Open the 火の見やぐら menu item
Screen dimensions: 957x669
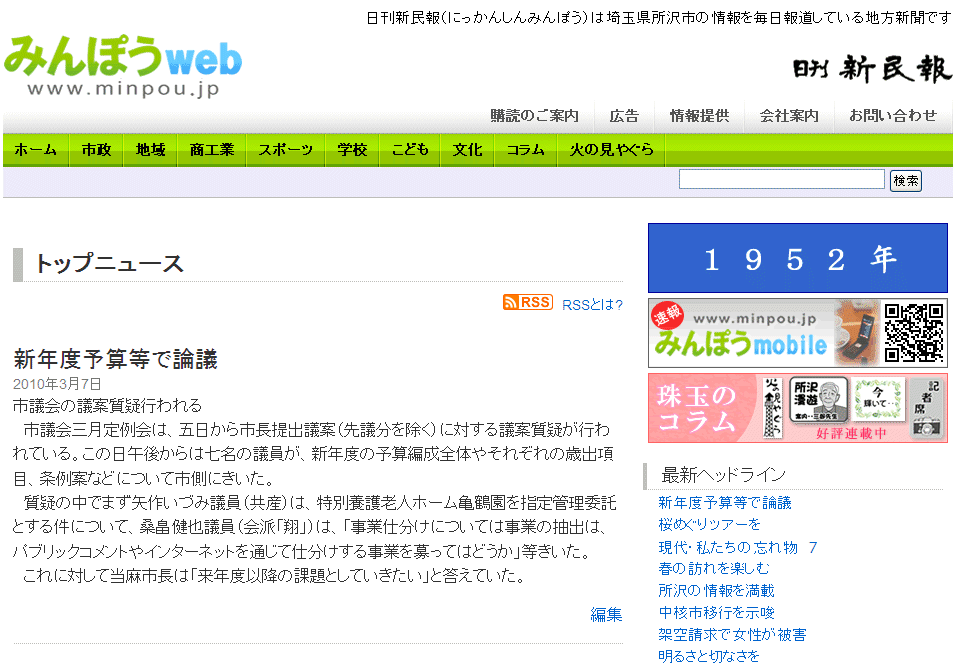point(611,150)
